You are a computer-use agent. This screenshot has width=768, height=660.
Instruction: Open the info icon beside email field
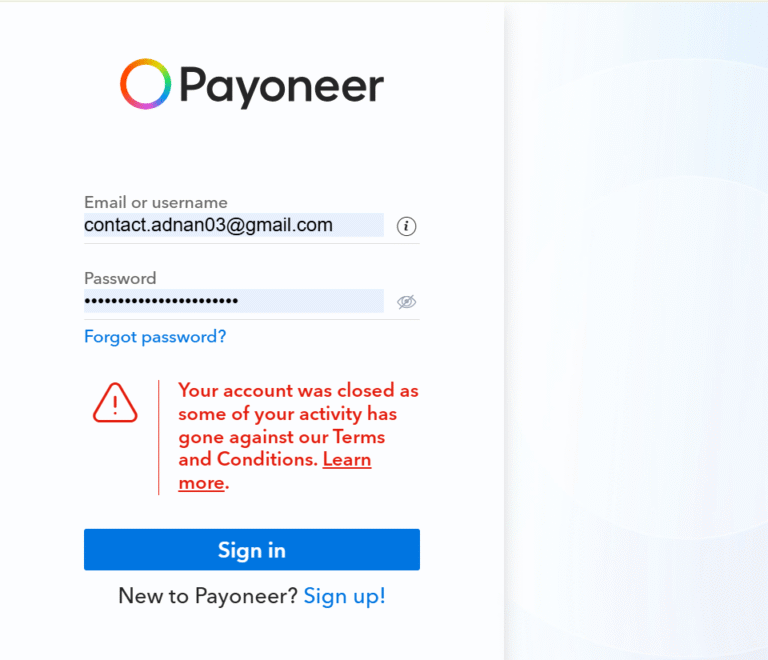(406, 226)
